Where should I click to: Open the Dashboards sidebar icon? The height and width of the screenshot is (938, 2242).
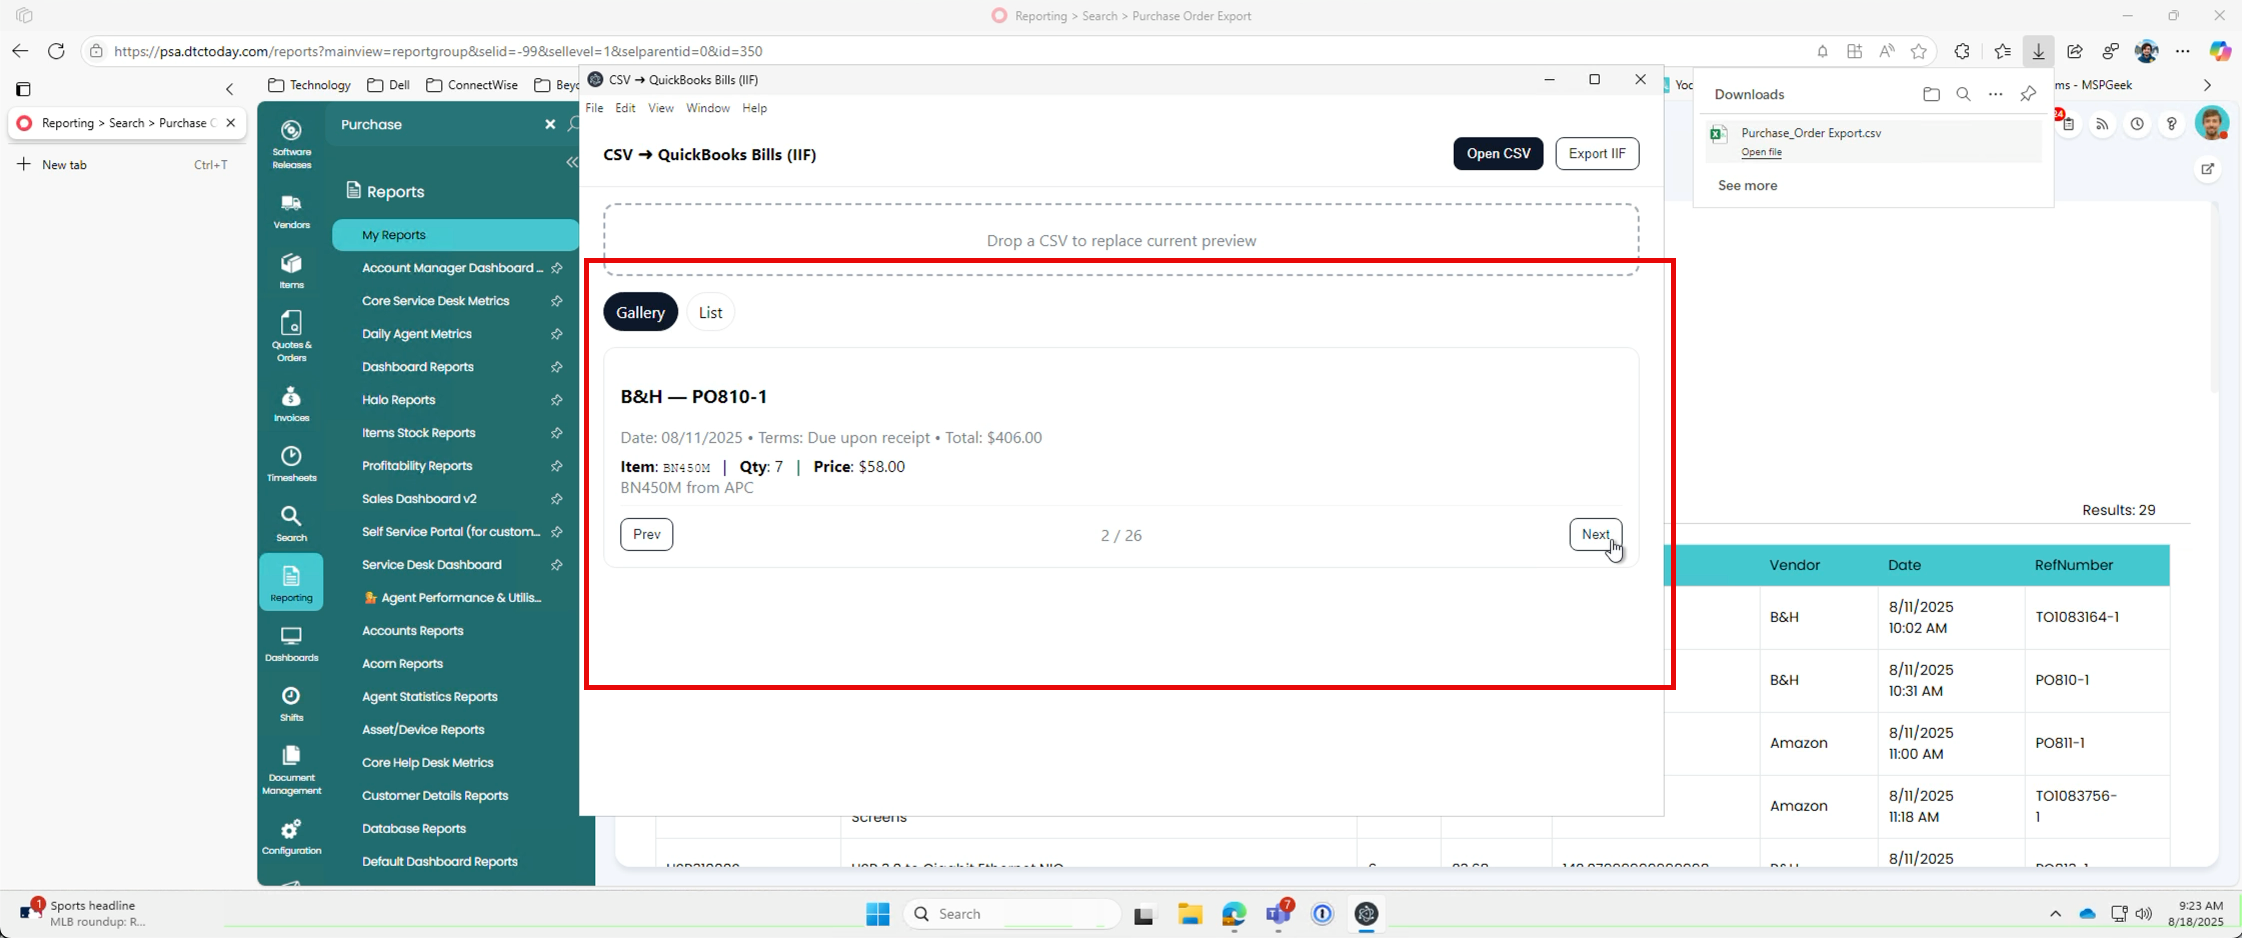coord(291,644)
